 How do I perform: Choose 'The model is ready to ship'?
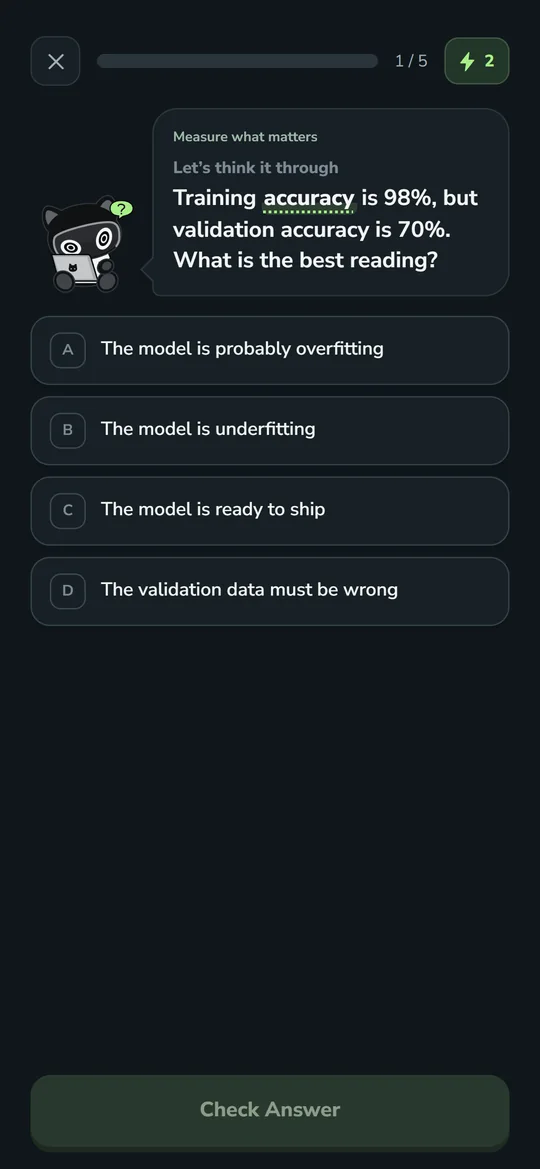pyautogui.click(x=270, y=511)
